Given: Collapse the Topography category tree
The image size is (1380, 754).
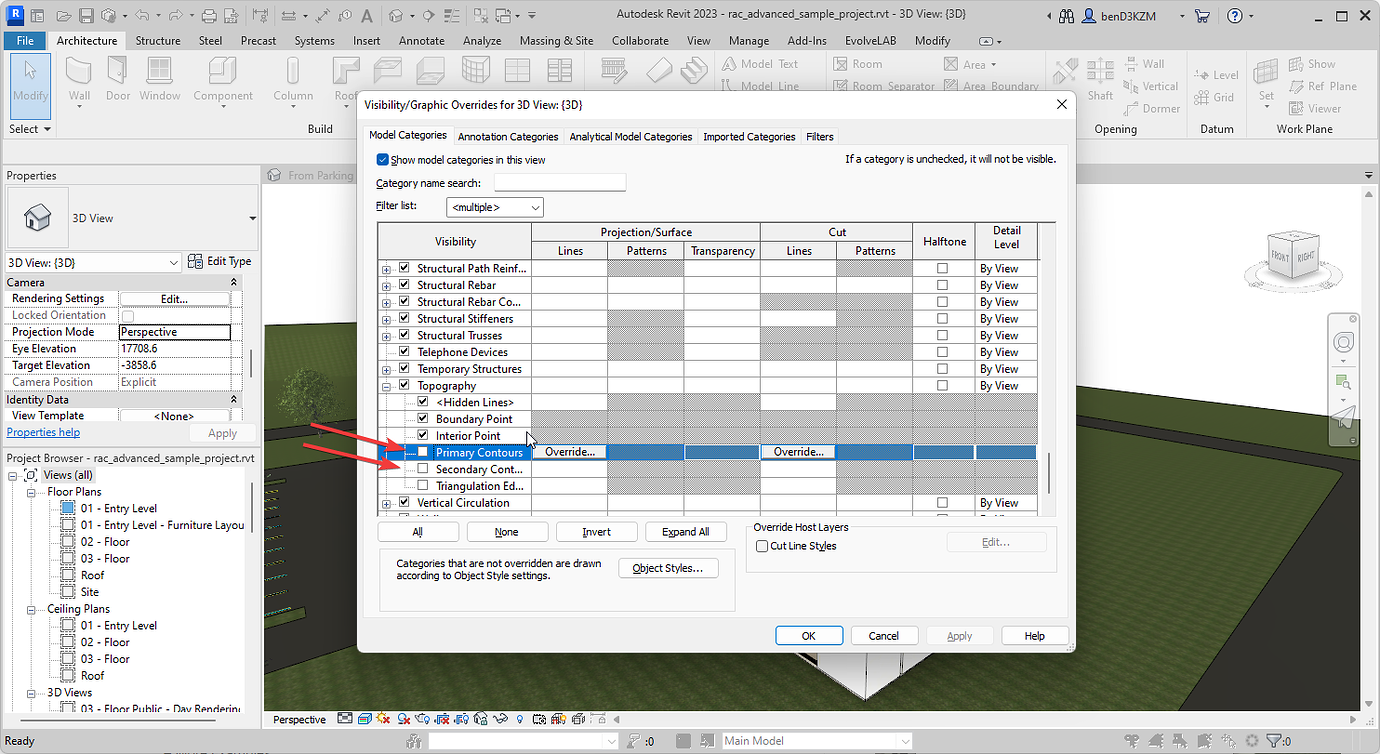Looking at the screenshot, I should pos(386,385).
